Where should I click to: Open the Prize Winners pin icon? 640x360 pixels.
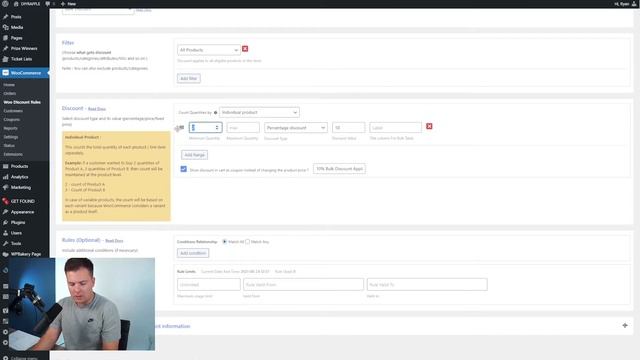(x=5, y=48)
